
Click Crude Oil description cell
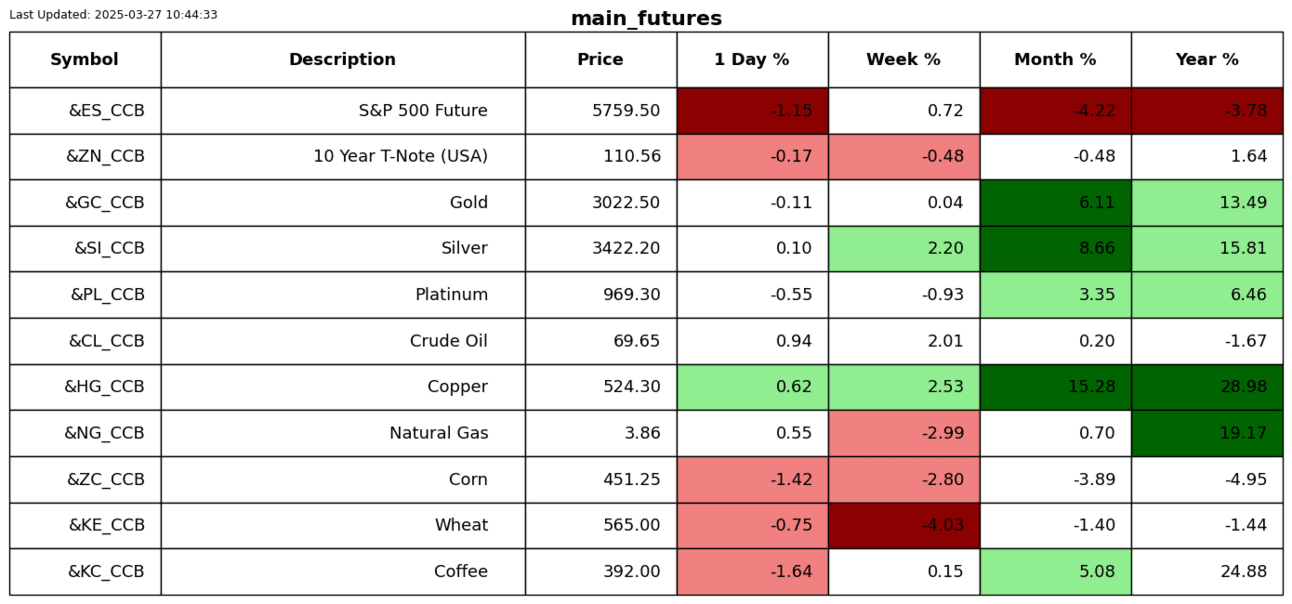342,341
